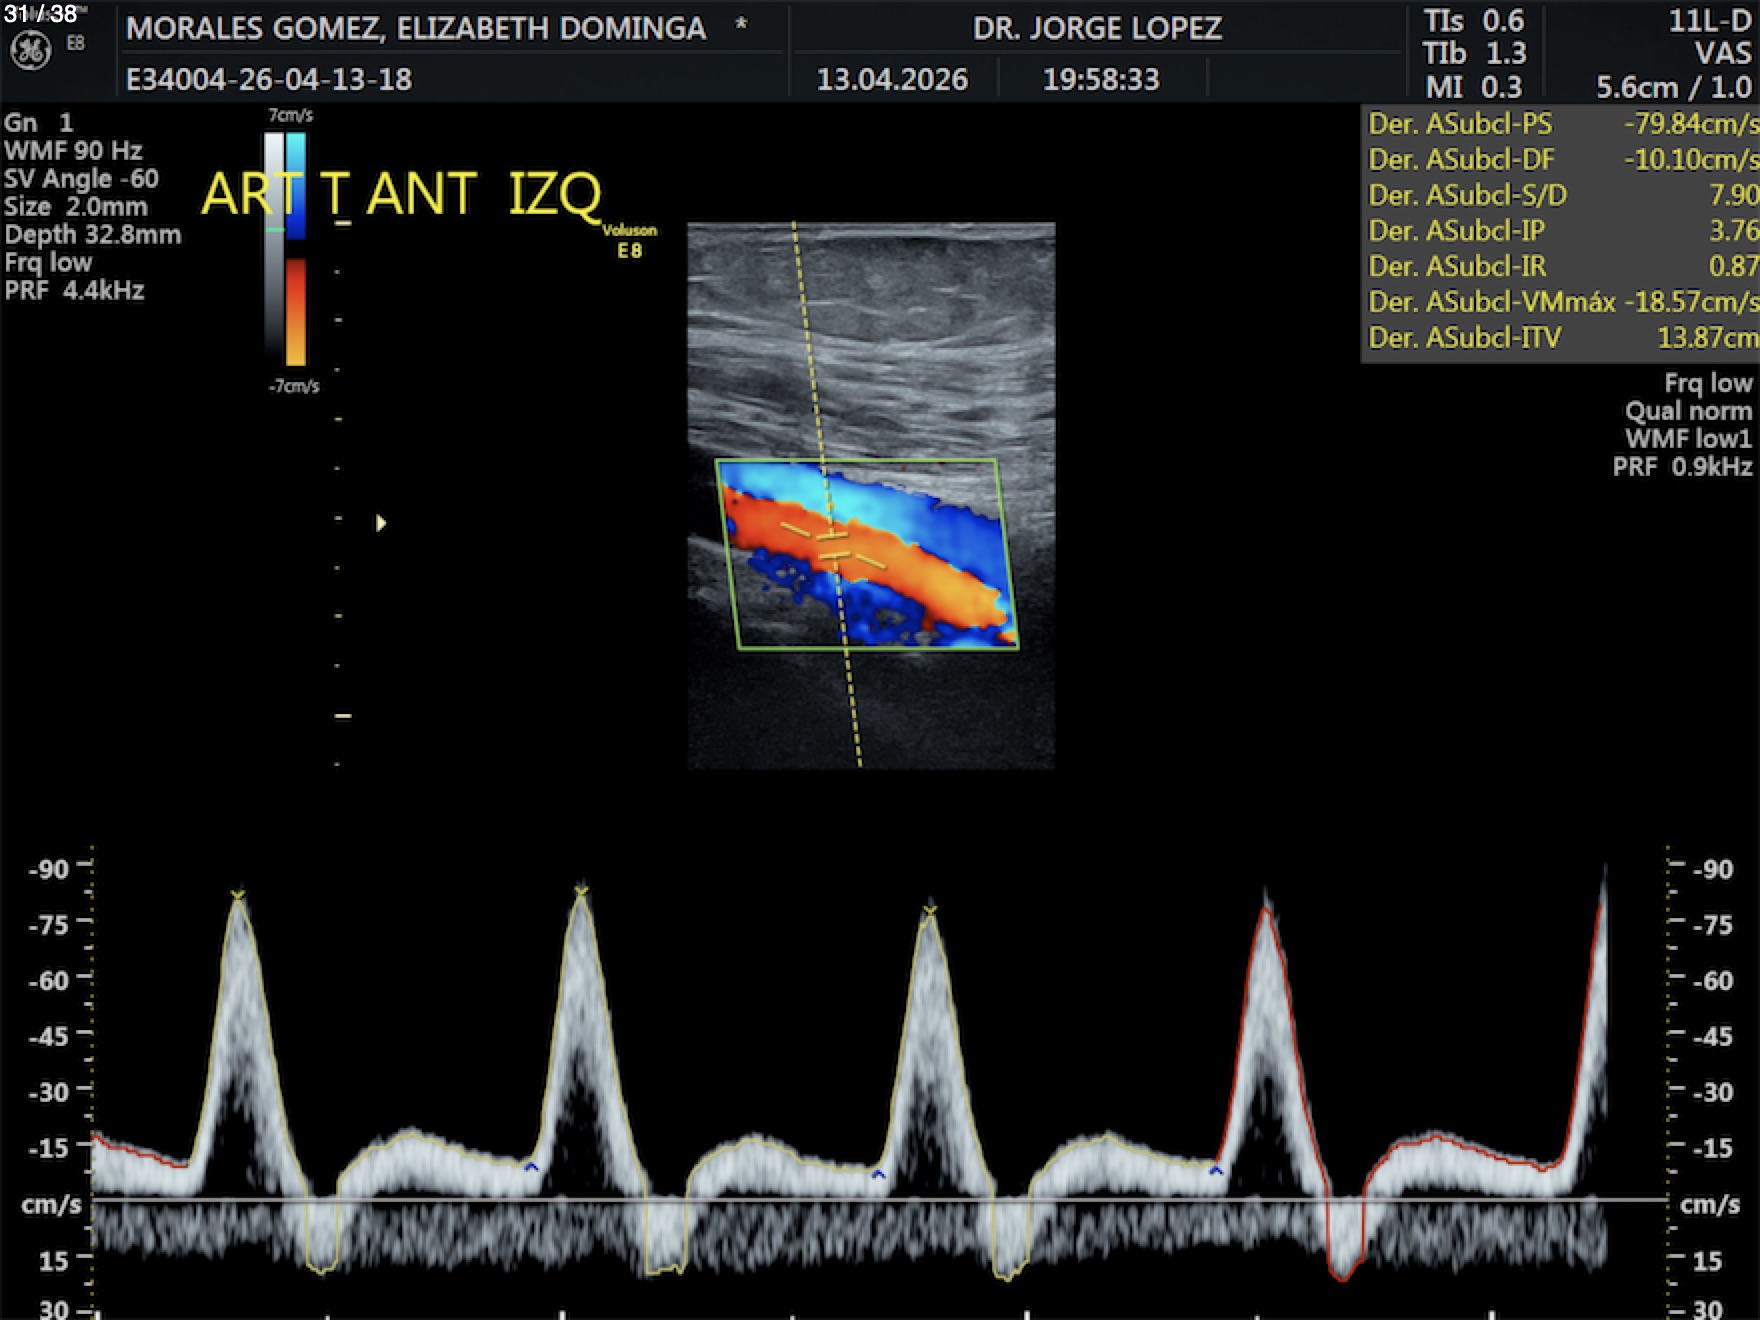Click the SV Angle -60 parameter
Screen dimensions: 1760x1320
[81, 179]
